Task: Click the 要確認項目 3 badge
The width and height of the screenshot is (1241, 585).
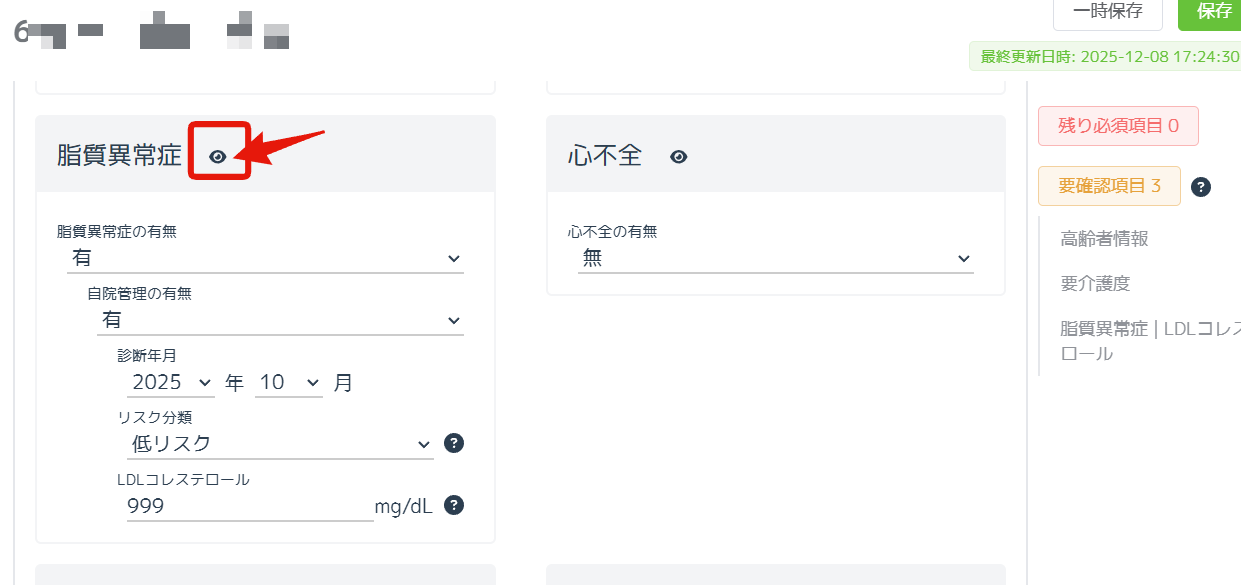Action: [x=1109, y=186]
